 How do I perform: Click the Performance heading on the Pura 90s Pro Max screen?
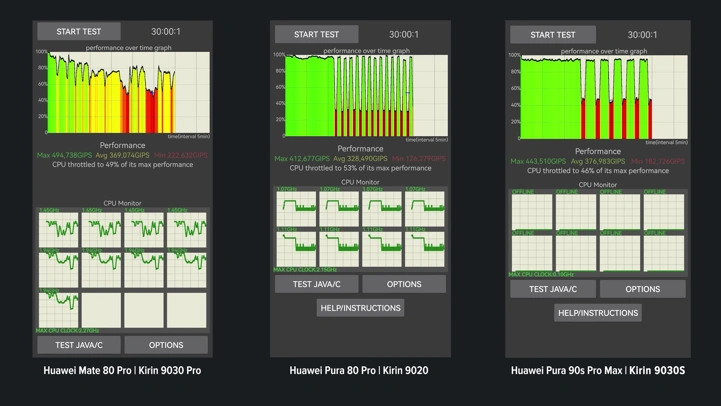click(598, 151)
